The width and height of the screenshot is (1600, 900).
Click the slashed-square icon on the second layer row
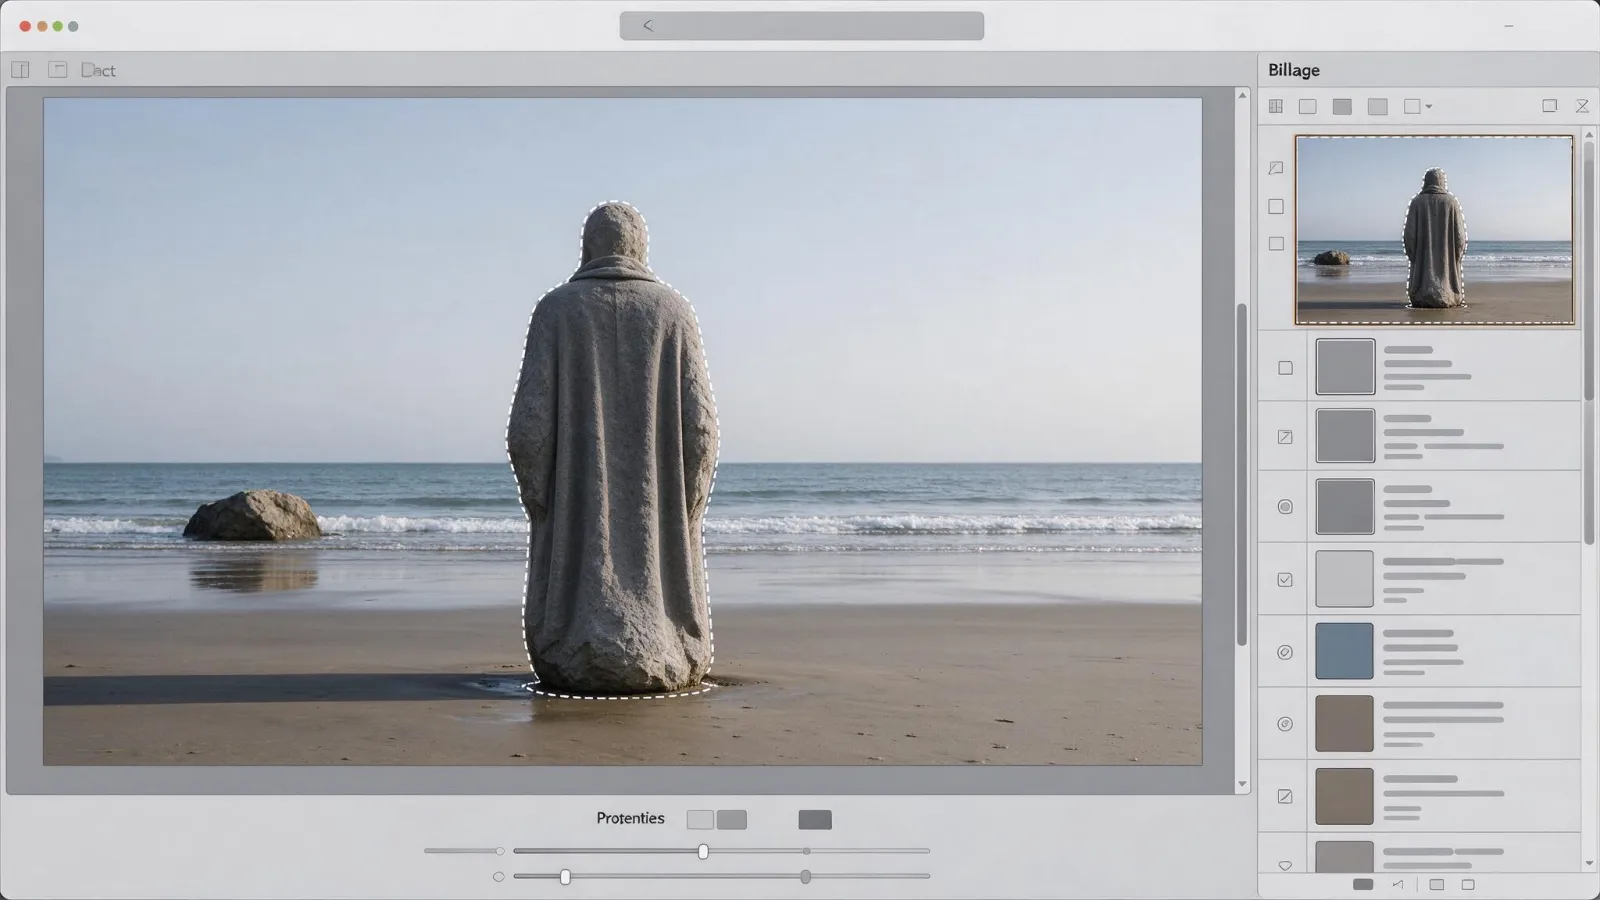[x=1285, y=437]
